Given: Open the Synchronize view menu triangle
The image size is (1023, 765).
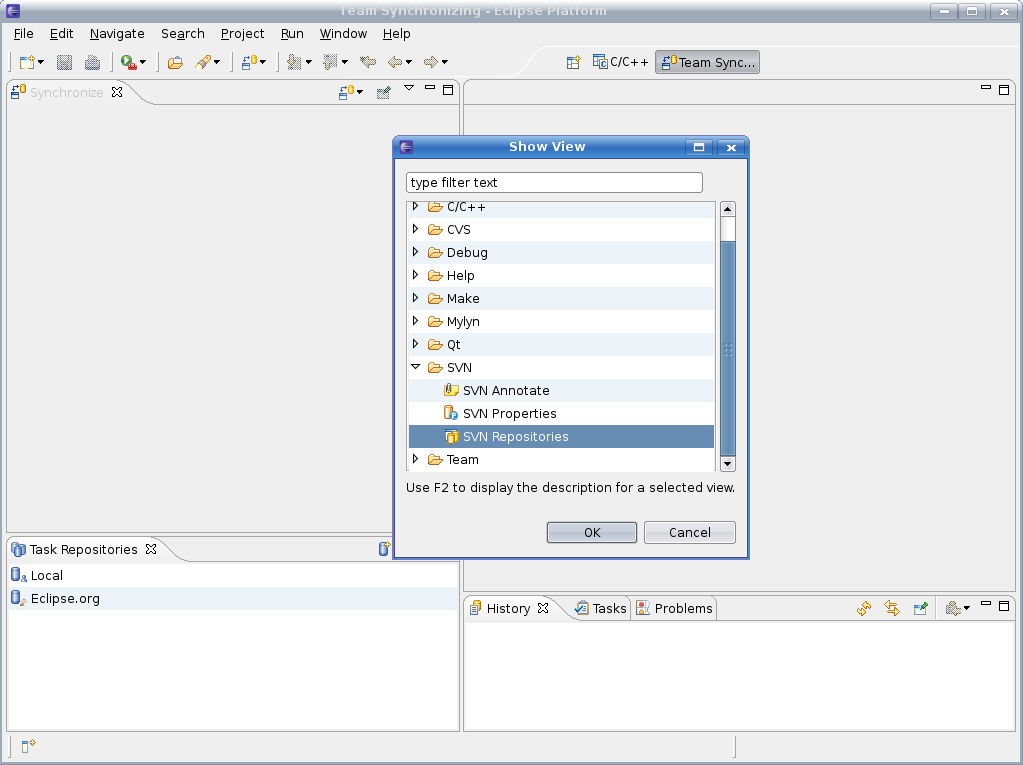Looking at the screenshot, I should (x=409, y=89).
